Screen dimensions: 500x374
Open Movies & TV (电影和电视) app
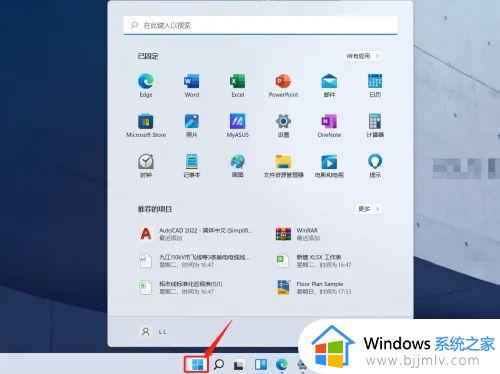pos(329,166)
